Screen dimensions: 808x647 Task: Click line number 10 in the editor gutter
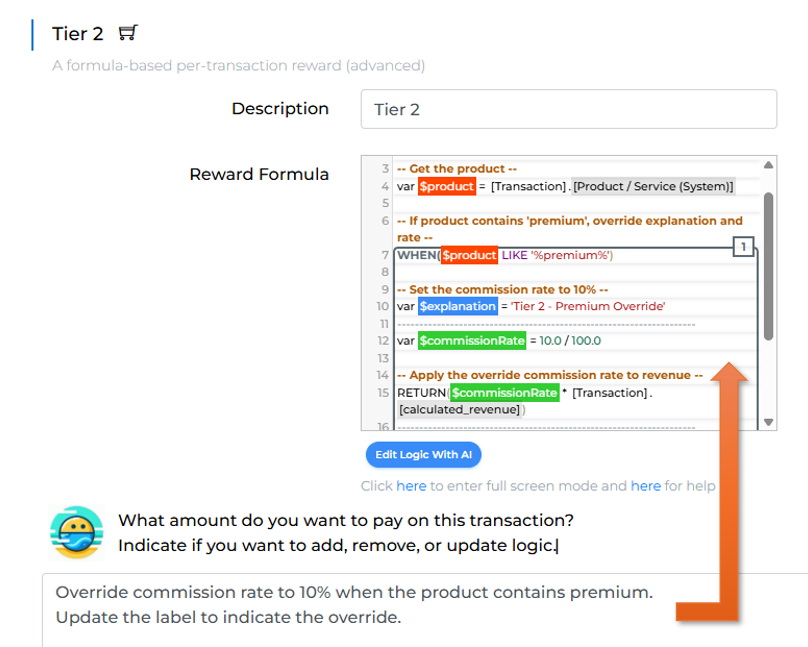point(382,306)
